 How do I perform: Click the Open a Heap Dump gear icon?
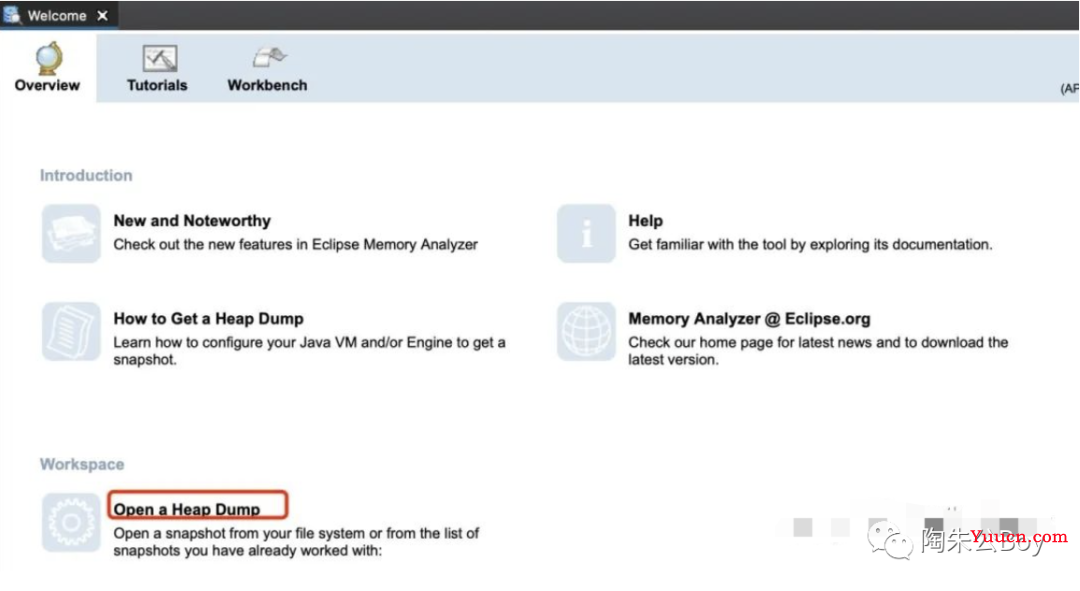pyautogui.click(x=71, y=522)
